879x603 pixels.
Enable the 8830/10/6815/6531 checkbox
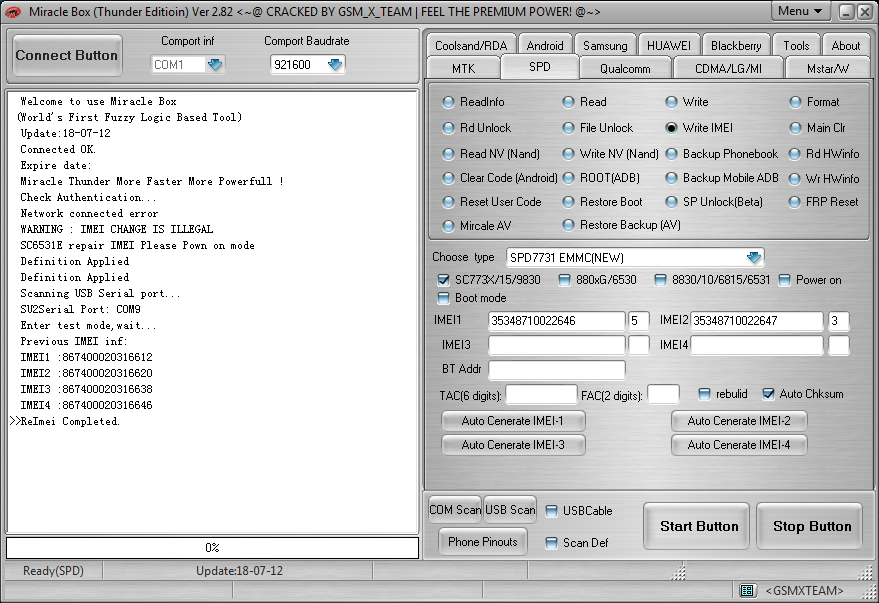click(x=660, y=280)
